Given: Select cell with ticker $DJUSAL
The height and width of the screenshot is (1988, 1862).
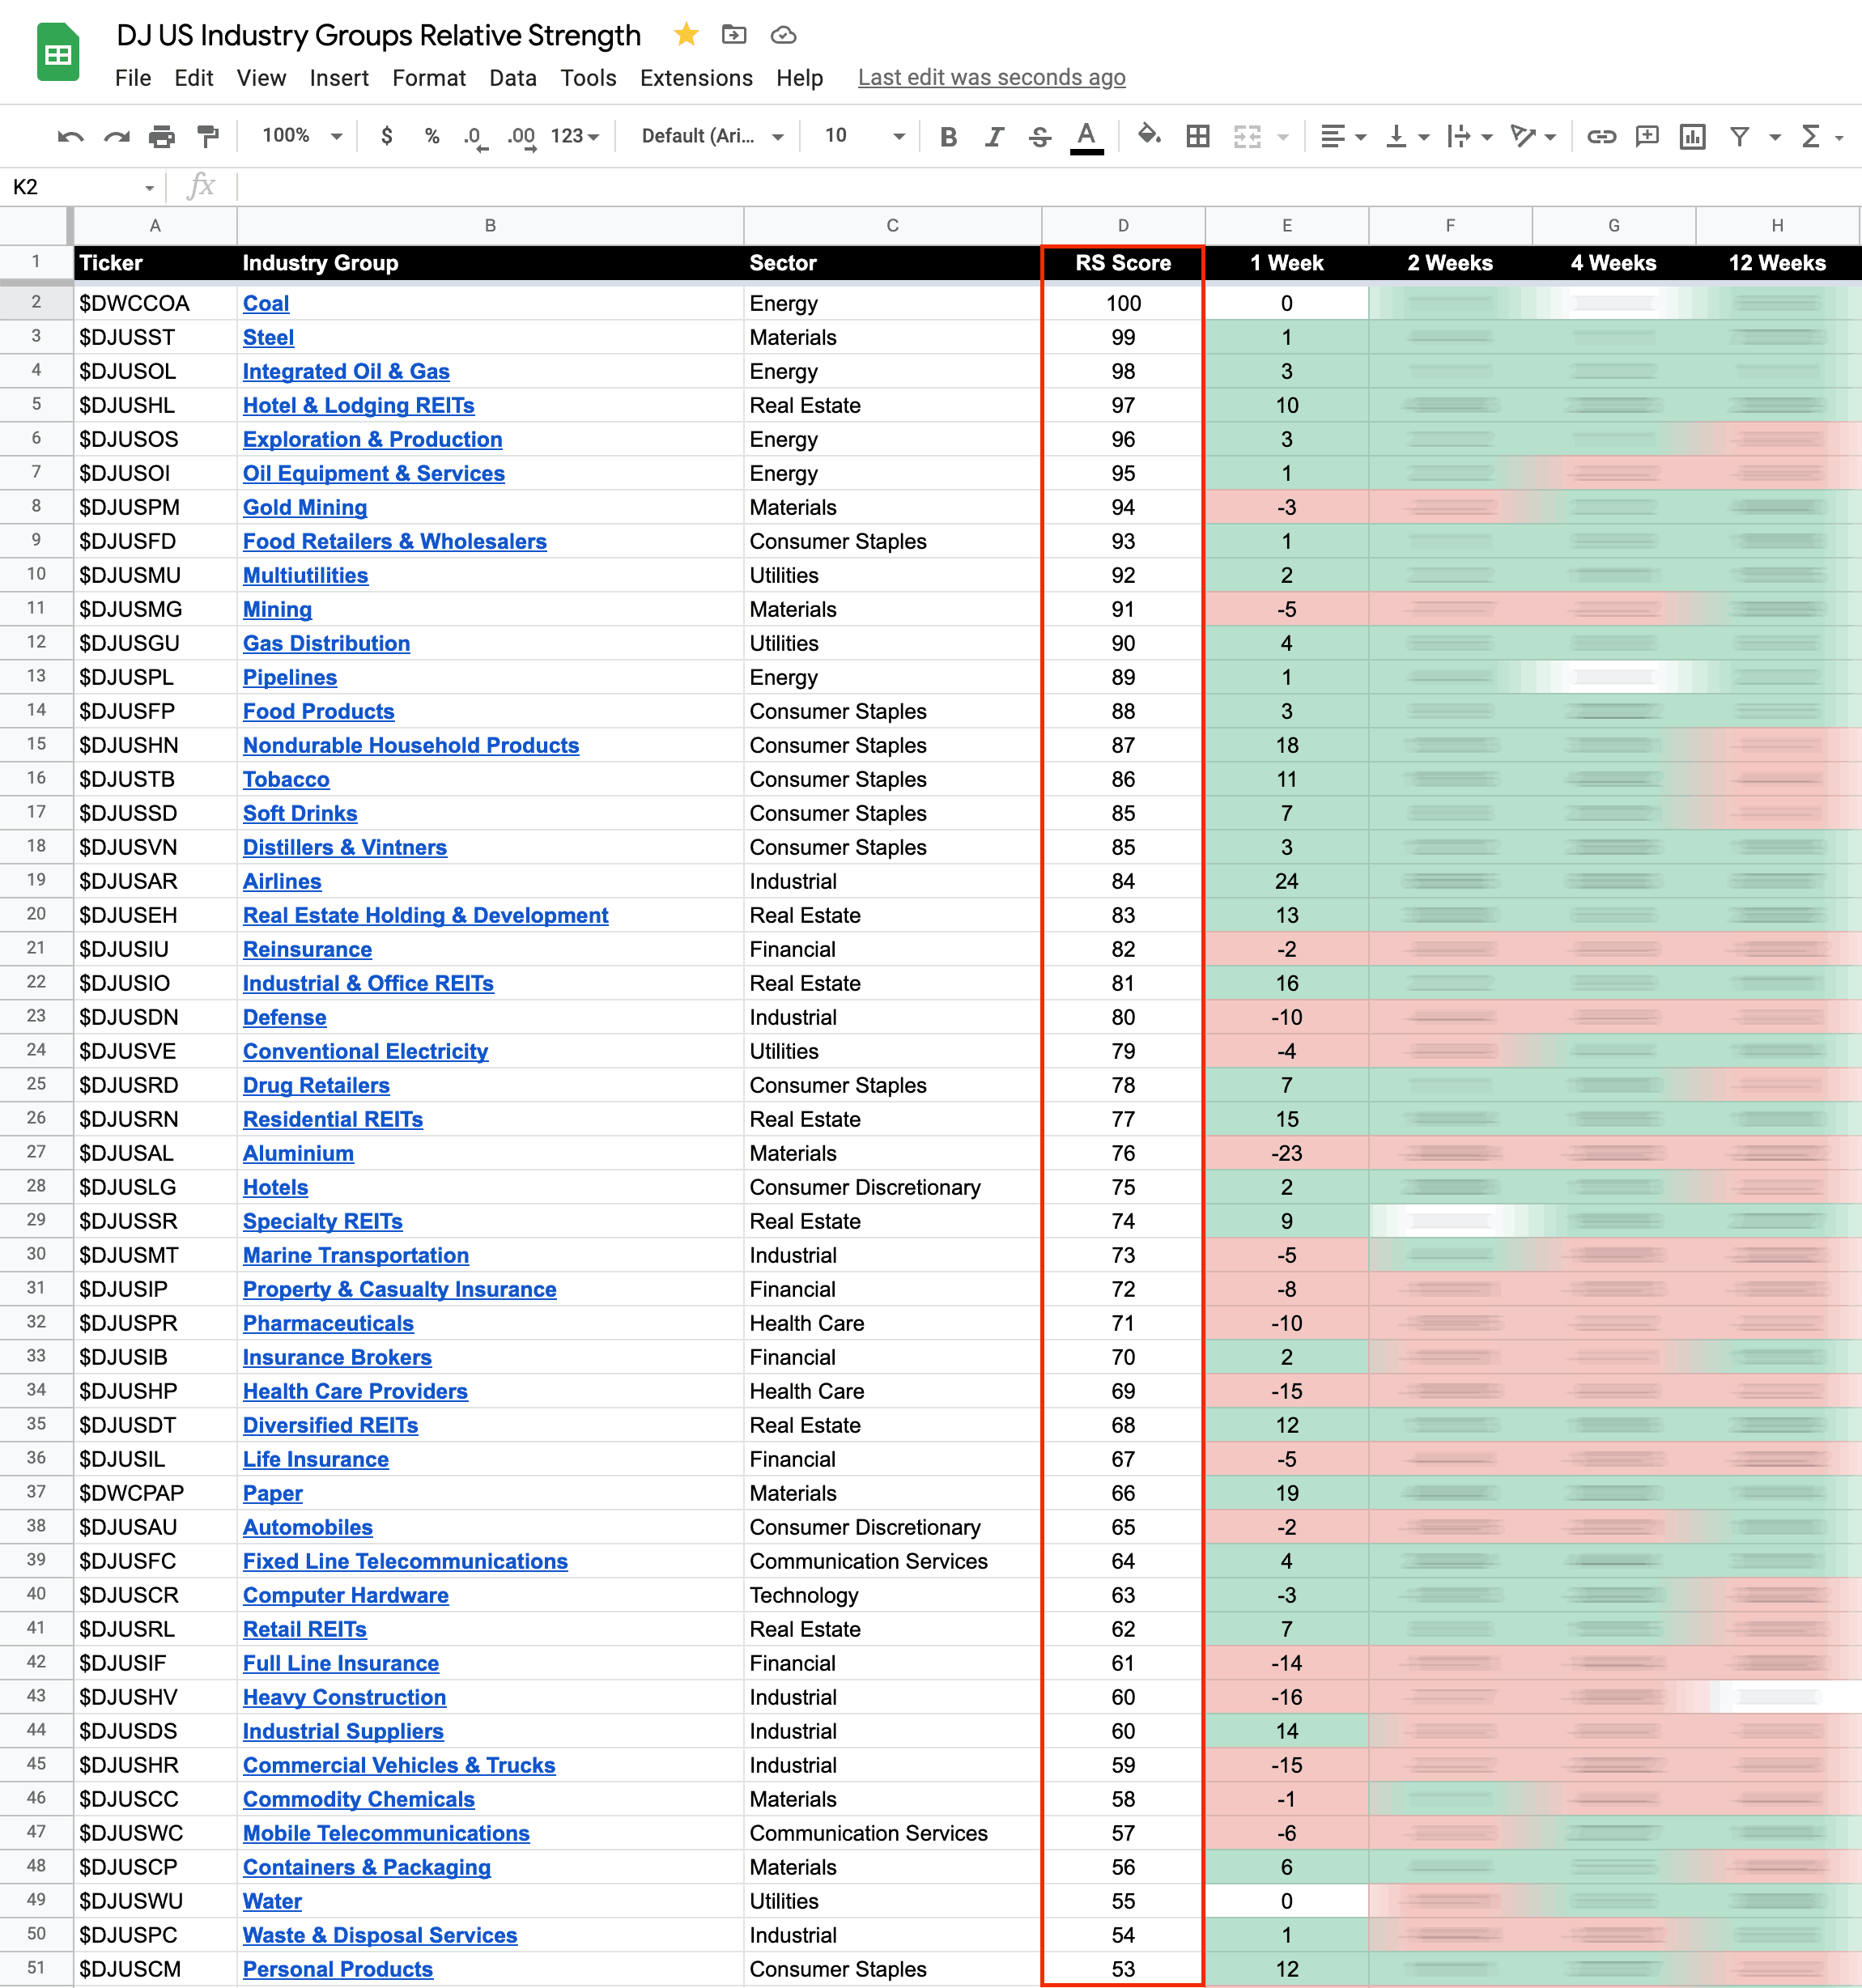Looking at the screenshot, I should (155, 1153).
